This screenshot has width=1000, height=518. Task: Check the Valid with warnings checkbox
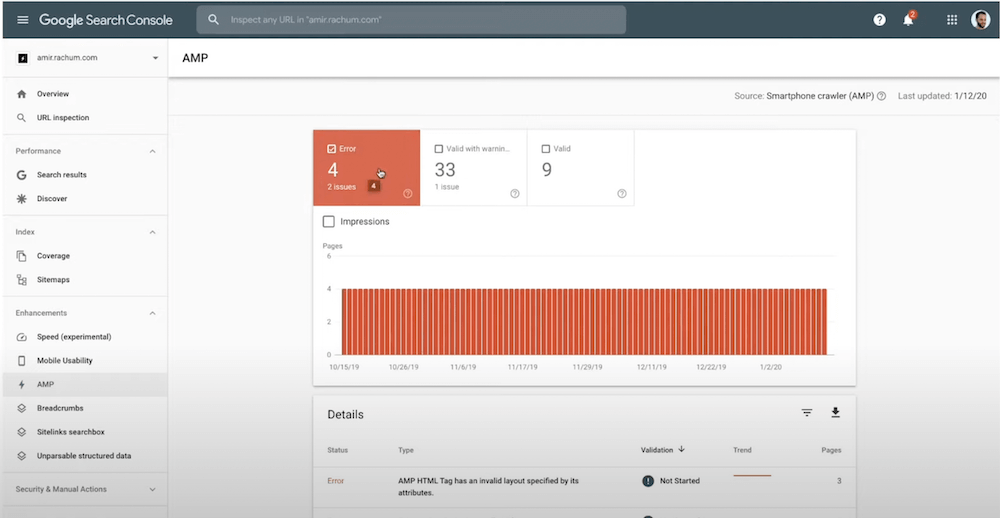coord(439,149)
